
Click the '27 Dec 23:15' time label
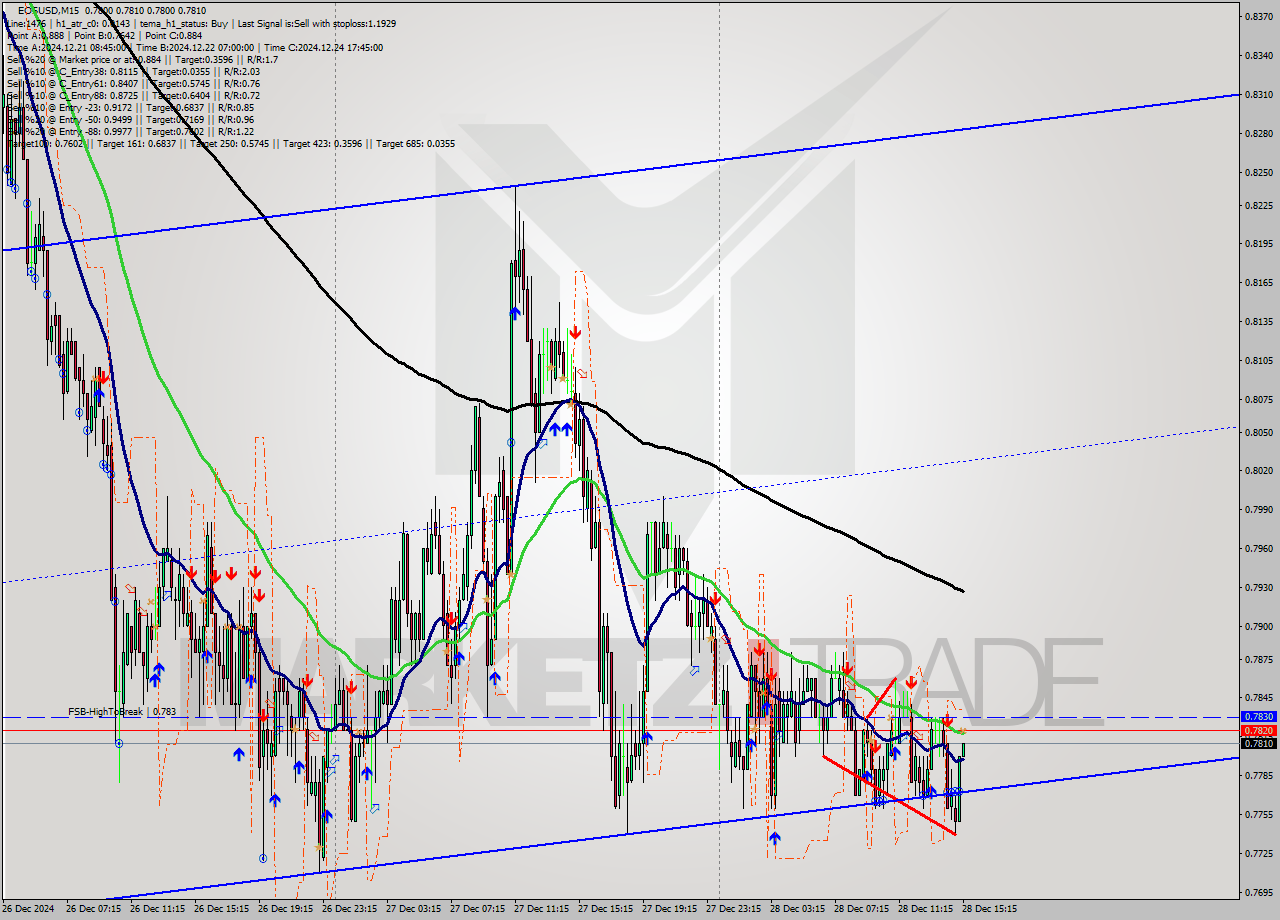[x=733, y=909]
